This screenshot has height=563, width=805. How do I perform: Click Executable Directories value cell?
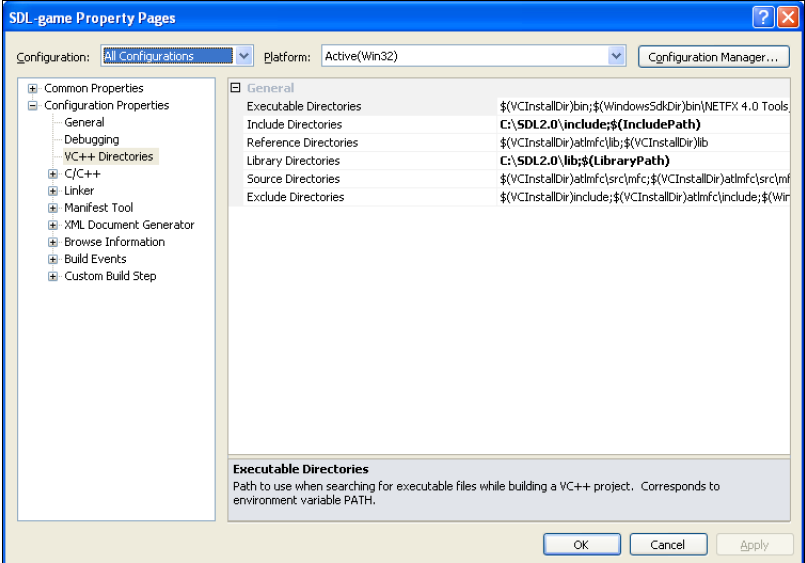(x=644, y=106)
